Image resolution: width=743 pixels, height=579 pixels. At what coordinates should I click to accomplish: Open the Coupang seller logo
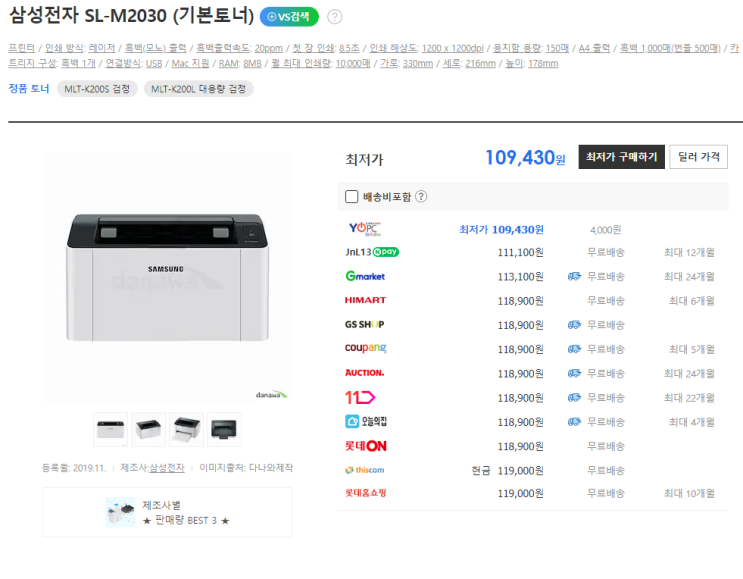tap(365, 348)
